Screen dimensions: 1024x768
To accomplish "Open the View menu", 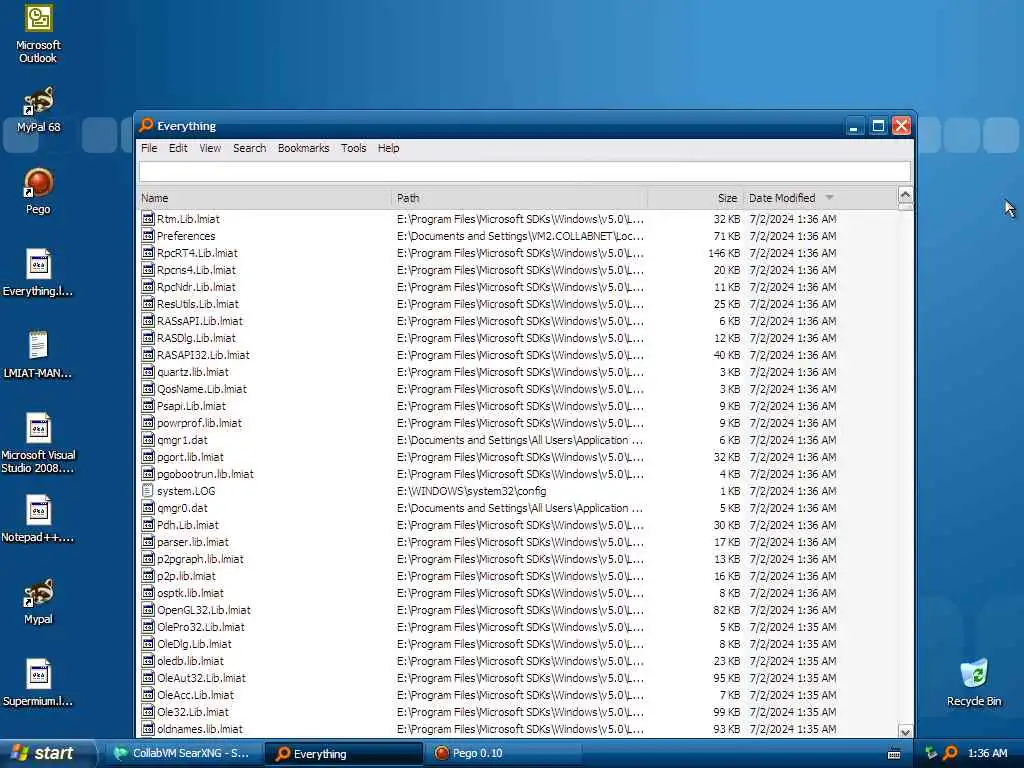I will pos(210,148).
